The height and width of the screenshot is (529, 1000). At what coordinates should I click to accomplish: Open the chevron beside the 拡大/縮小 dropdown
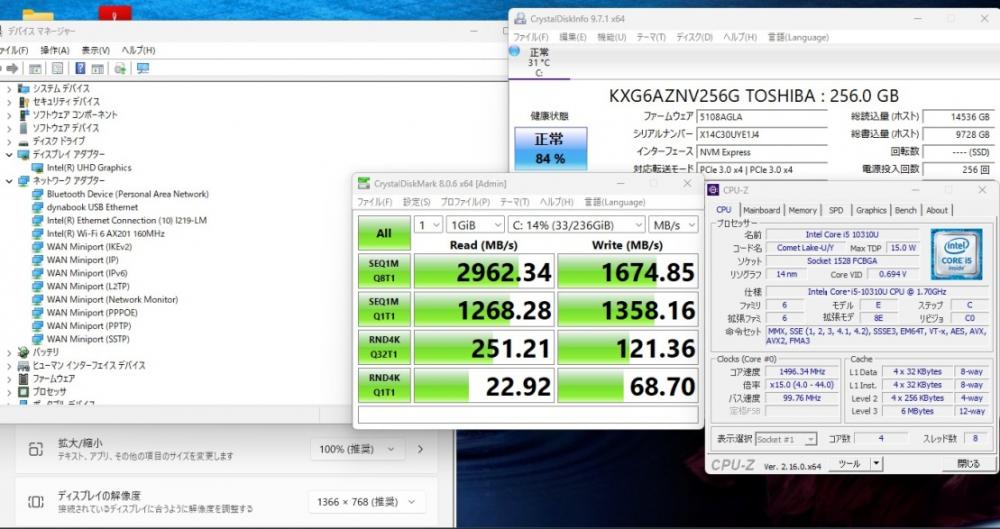pyautogui.click(x=420, y=449)
